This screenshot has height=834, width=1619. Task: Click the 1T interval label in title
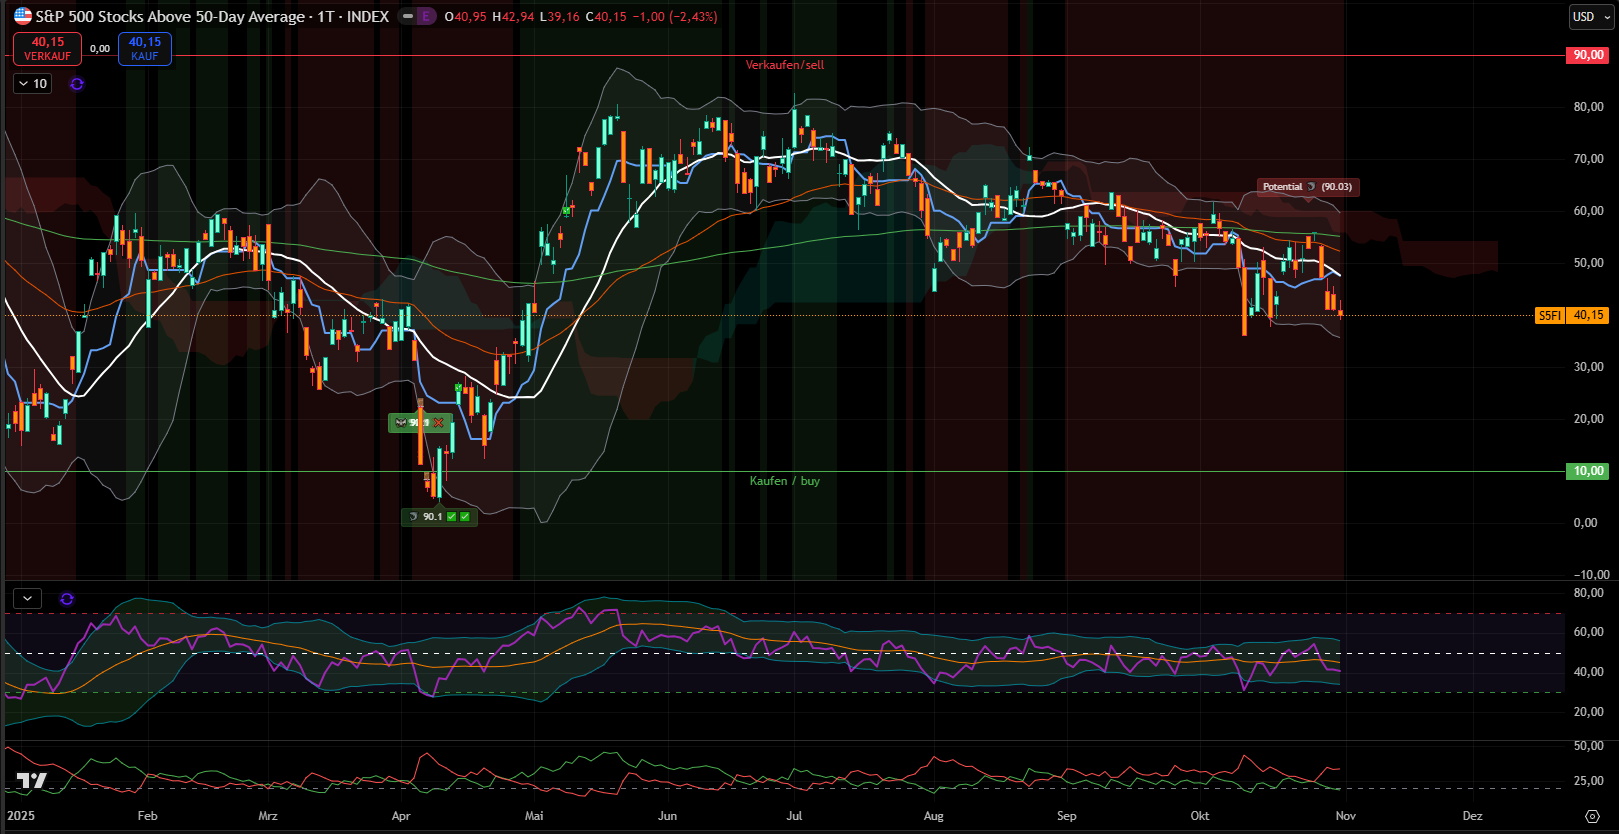coord(326,16)
